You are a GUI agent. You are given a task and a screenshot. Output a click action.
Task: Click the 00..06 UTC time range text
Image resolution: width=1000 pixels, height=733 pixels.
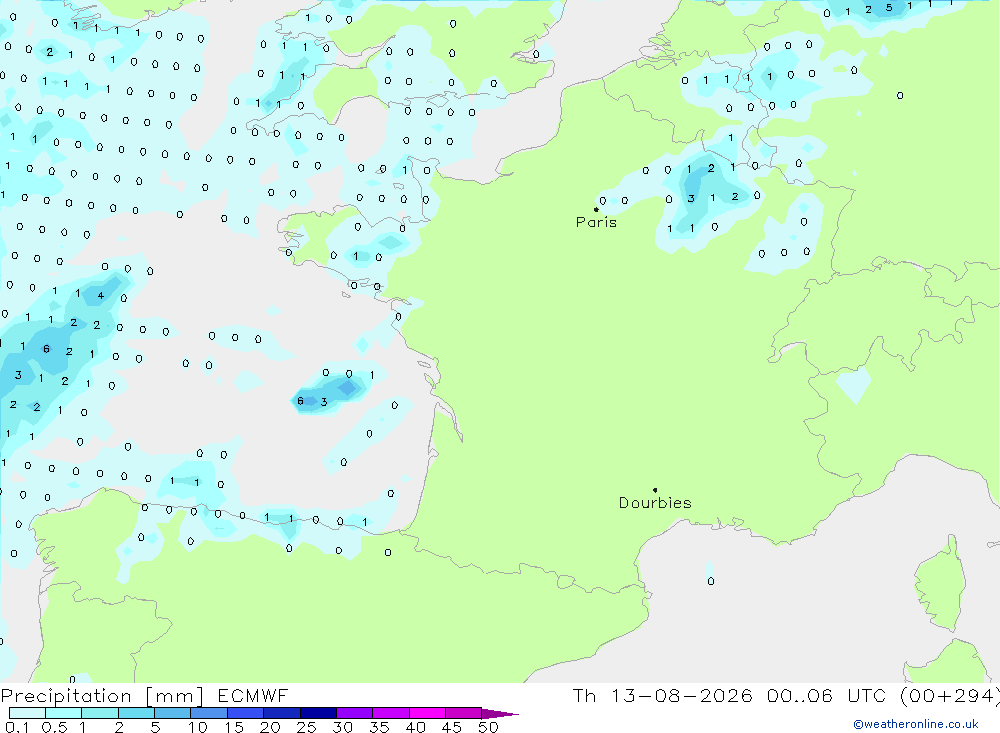(x=827, y=696)
